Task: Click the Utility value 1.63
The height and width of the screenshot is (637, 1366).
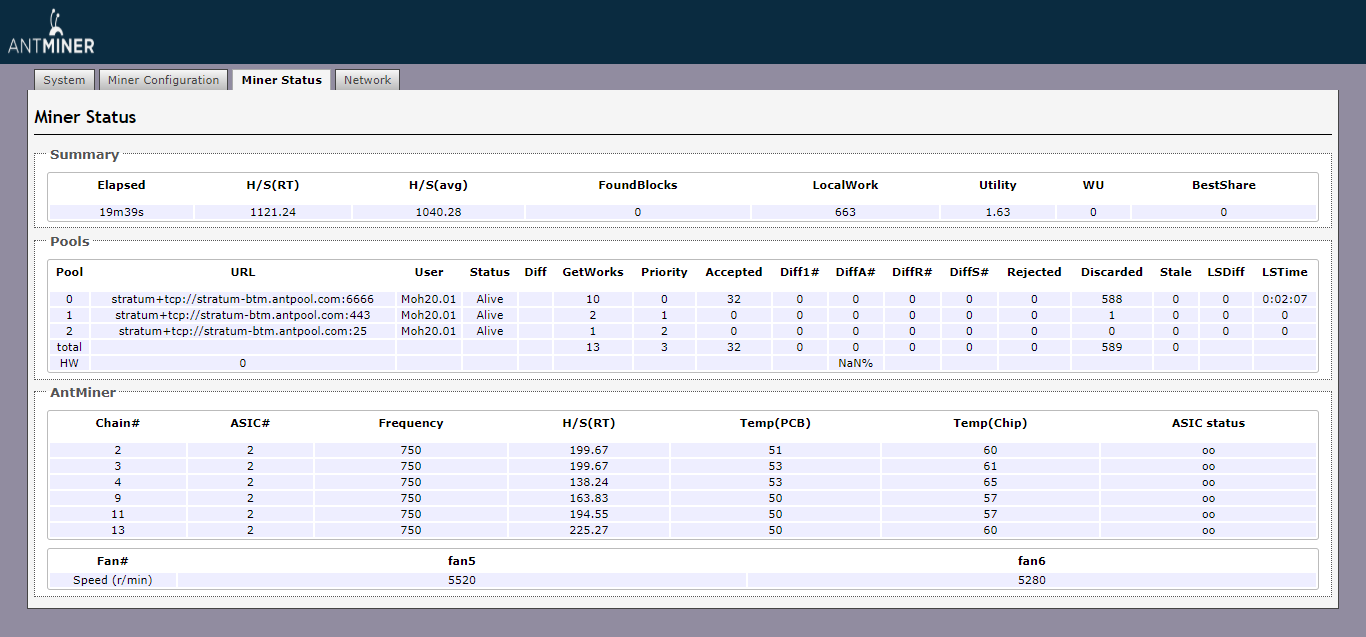Action: point(998,212)
